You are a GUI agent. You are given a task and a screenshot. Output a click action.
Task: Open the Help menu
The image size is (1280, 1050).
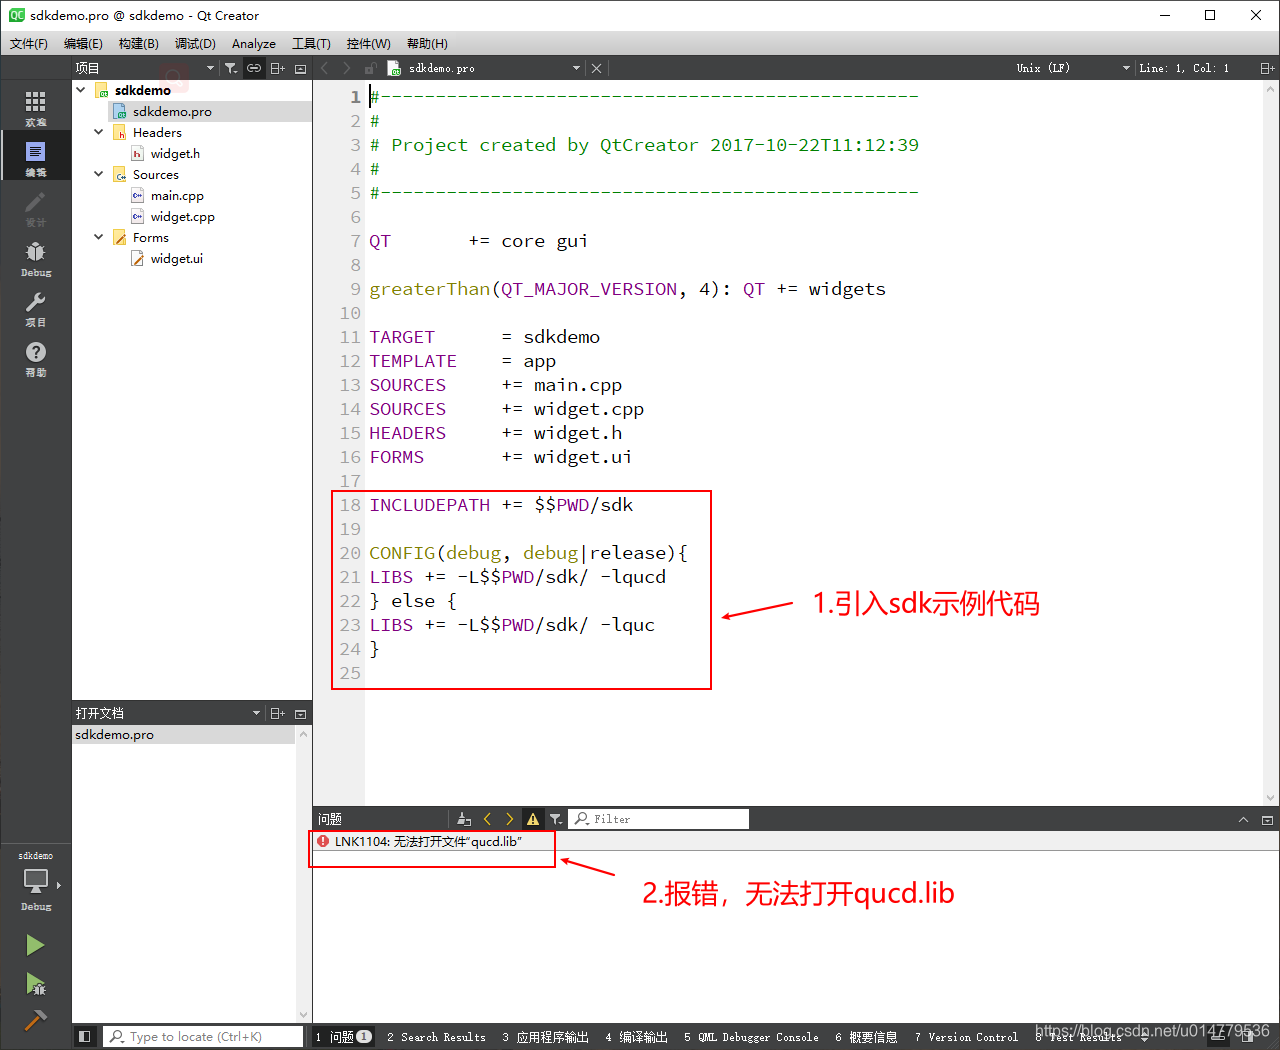(x=427, y=43)
